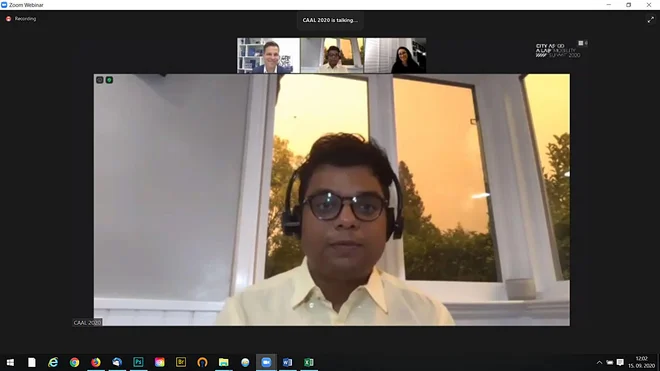Show hidden system tray icons
The height and width of the screenshot is (371, 660).
pos(599,362)
